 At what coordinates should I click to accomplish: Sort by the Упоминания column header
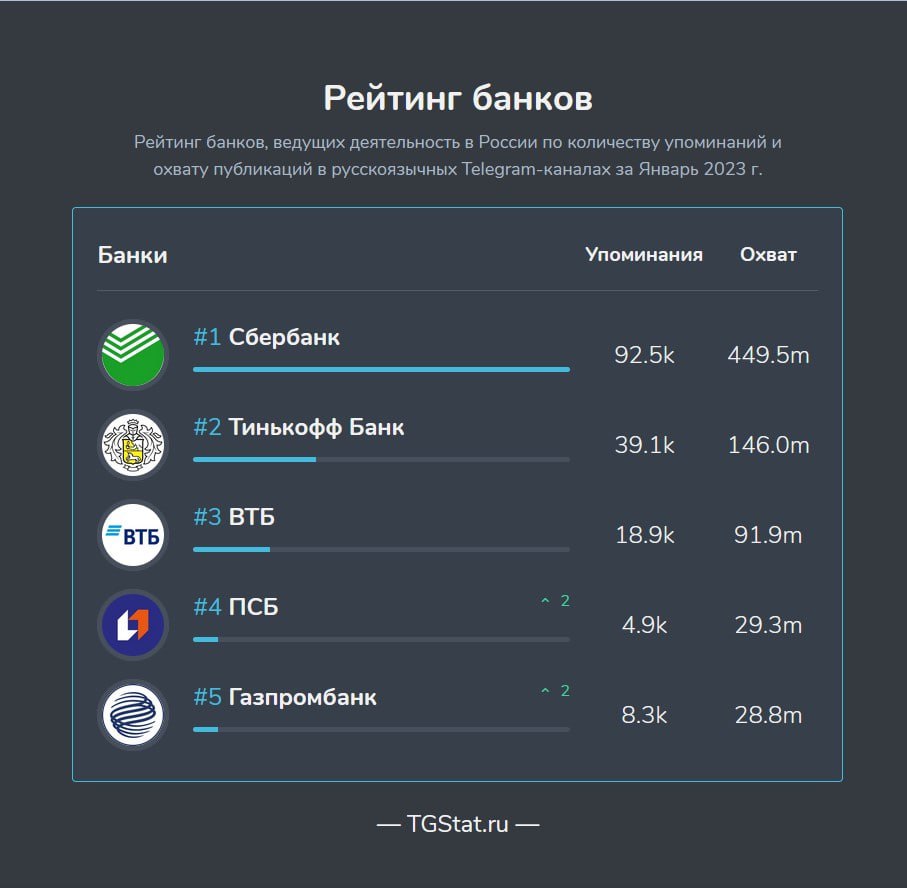644,255
